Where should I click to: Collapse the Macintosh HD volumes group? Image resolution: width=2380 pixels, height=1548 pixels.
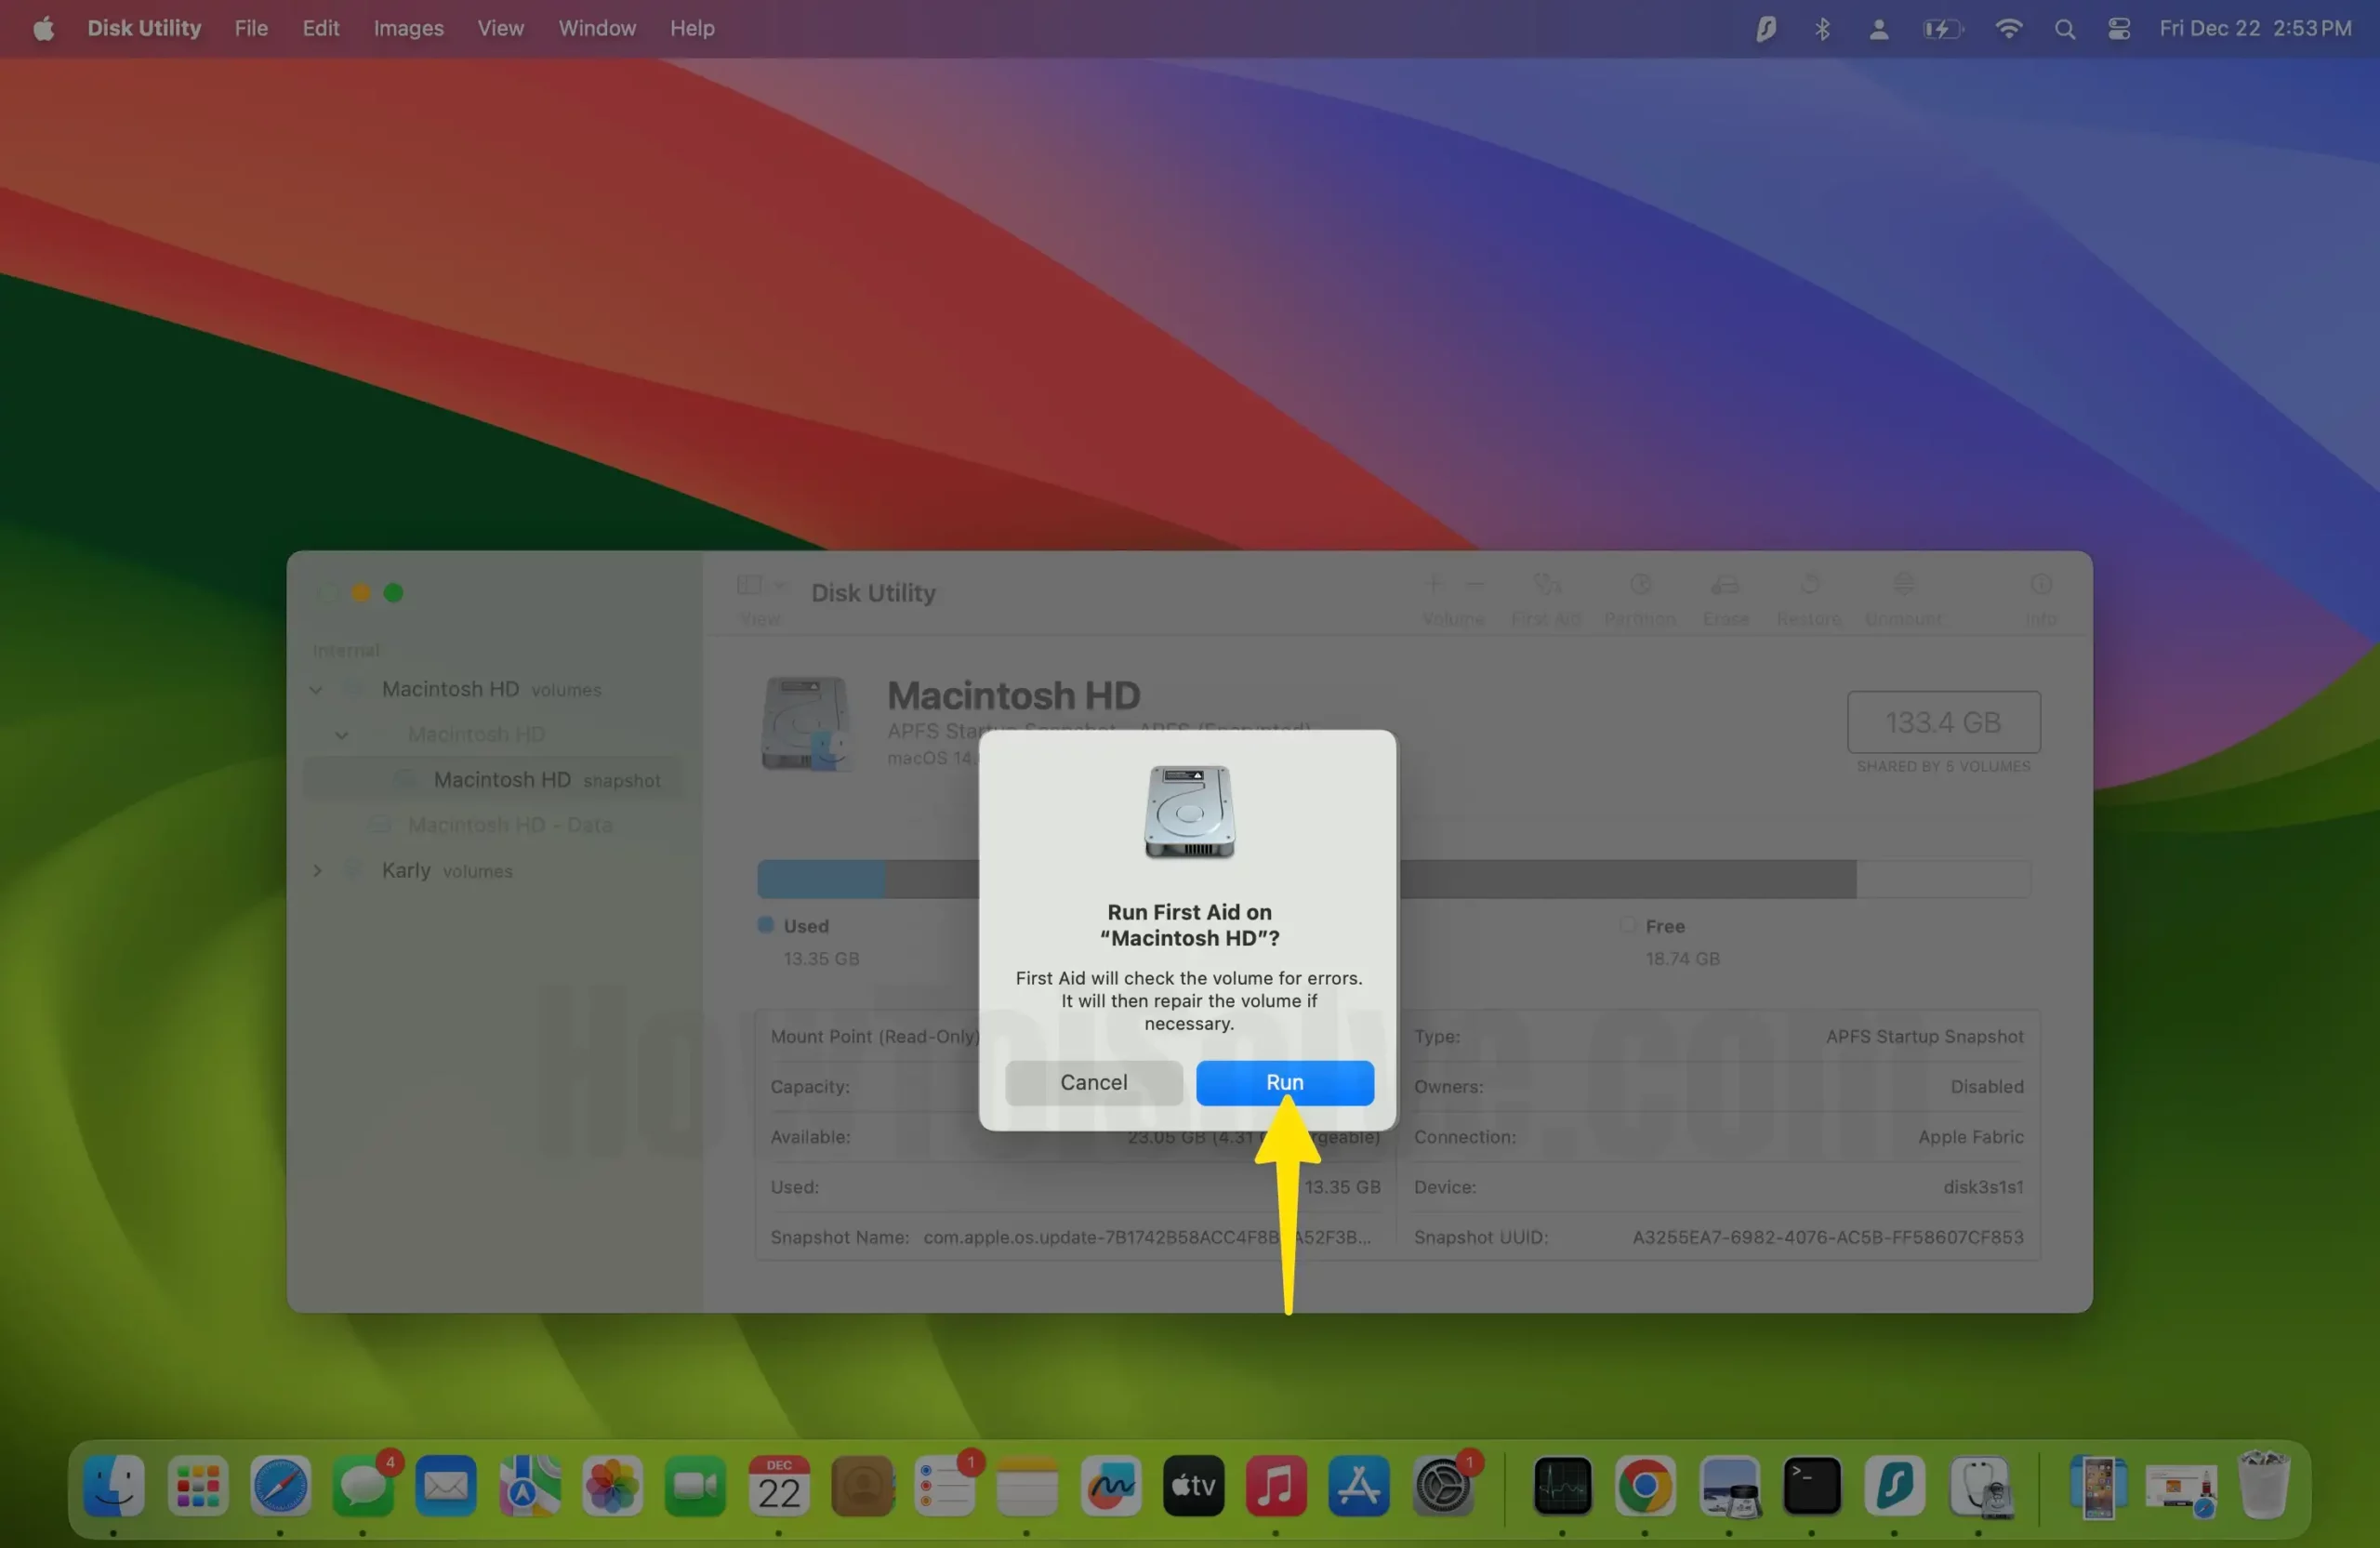coord(316,689)
